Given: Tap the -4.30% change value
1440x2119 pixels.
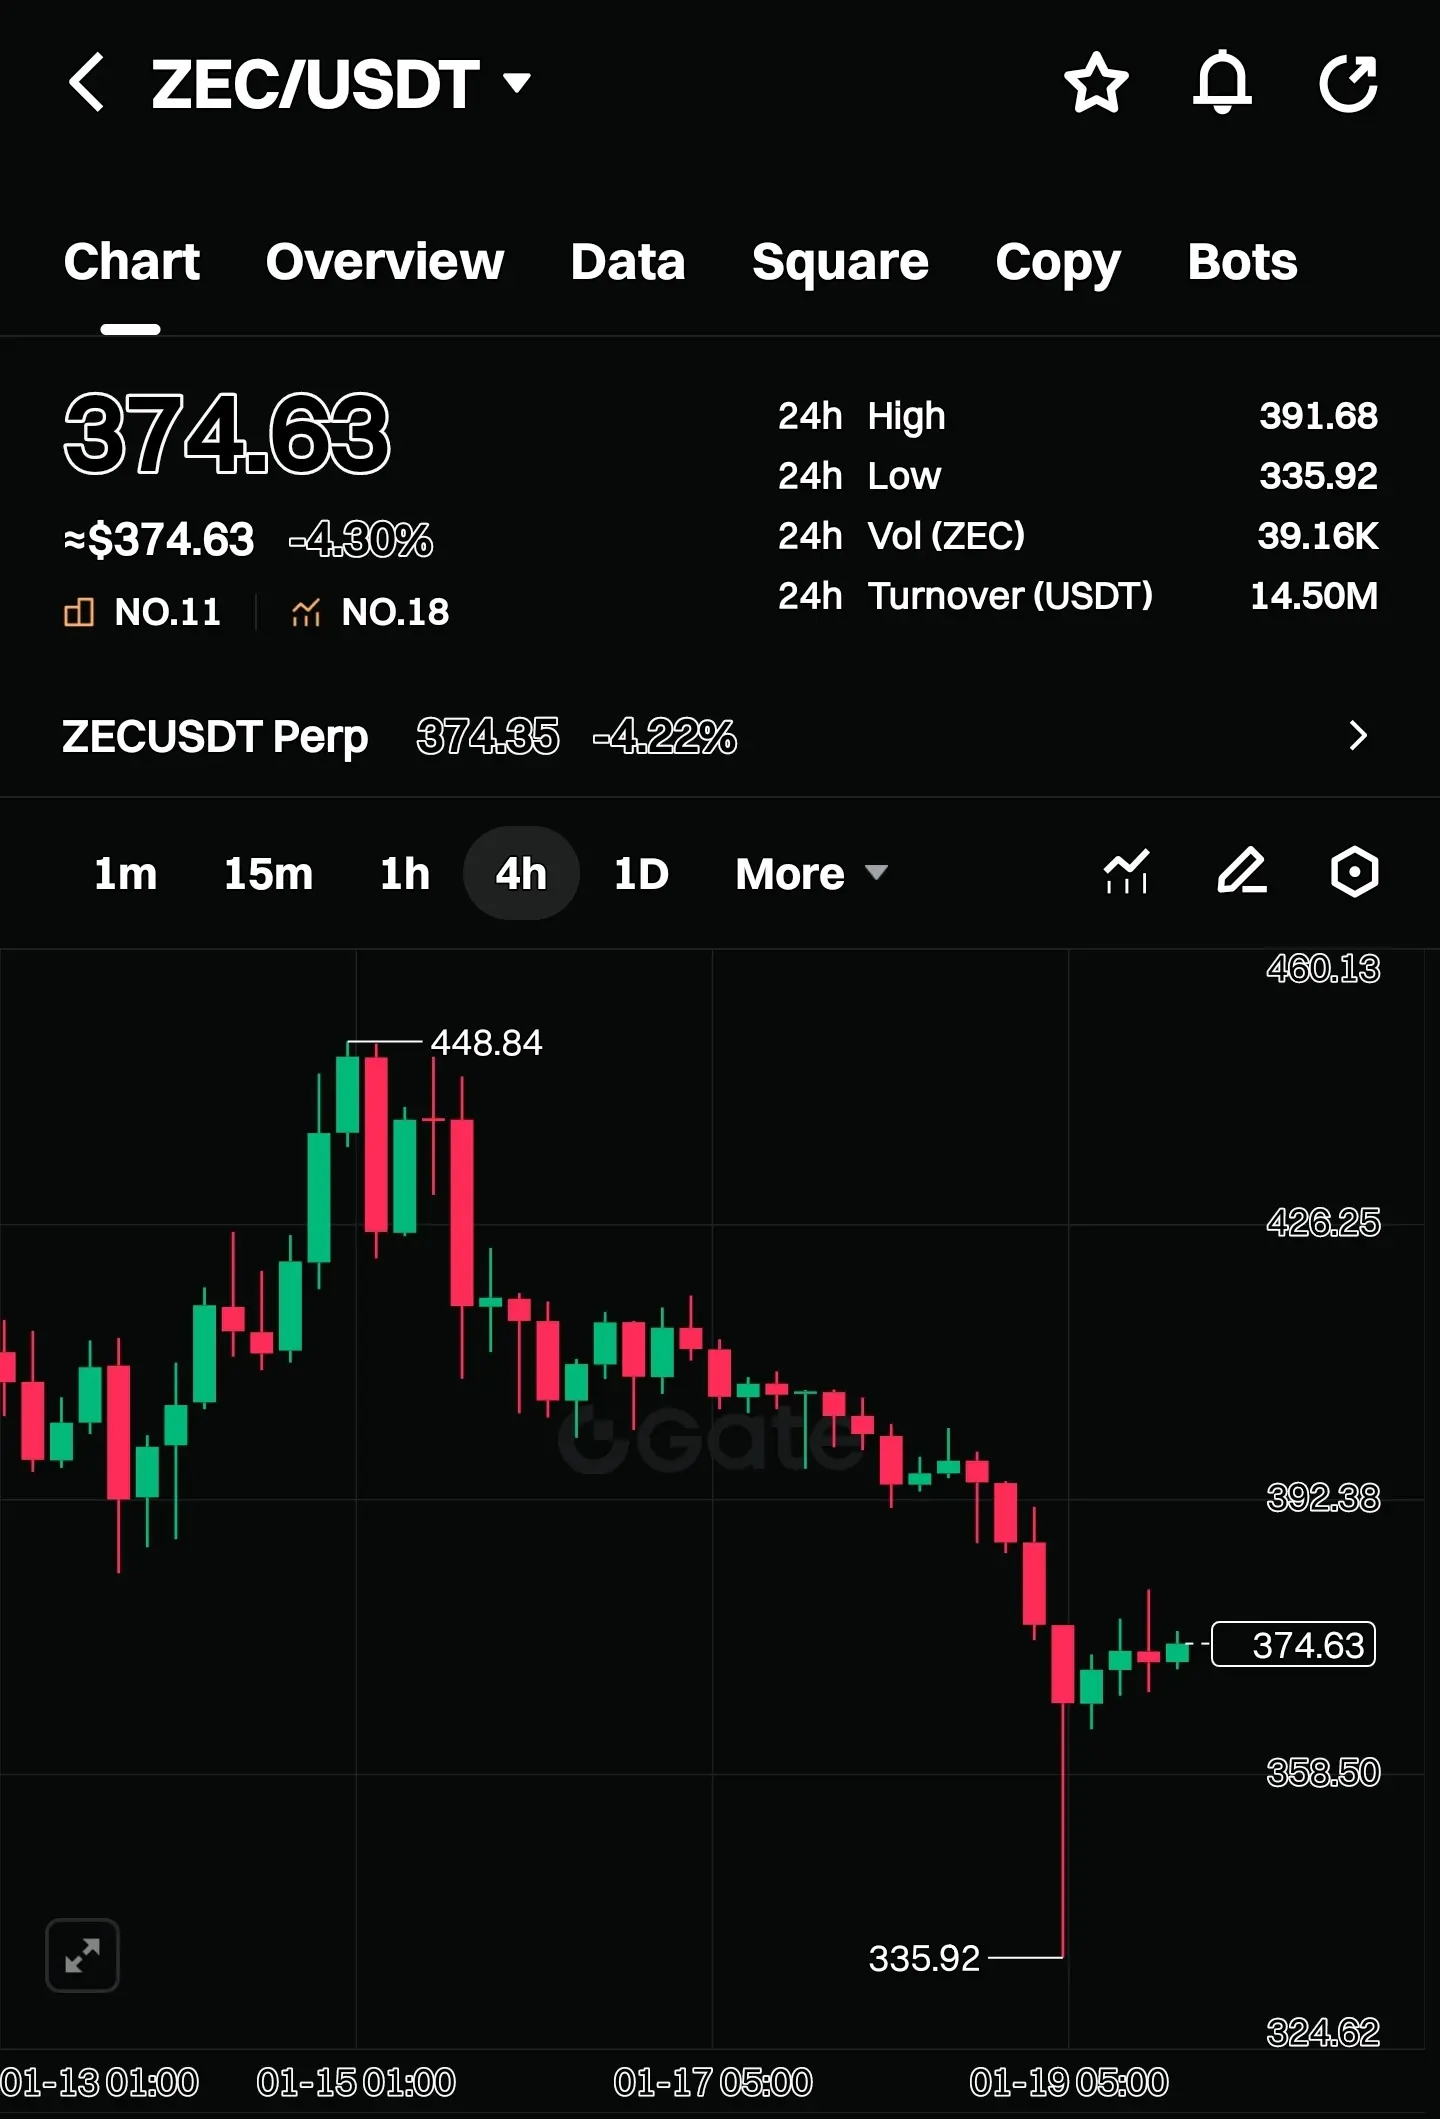Looking at the screenshot, I should 361,540.
